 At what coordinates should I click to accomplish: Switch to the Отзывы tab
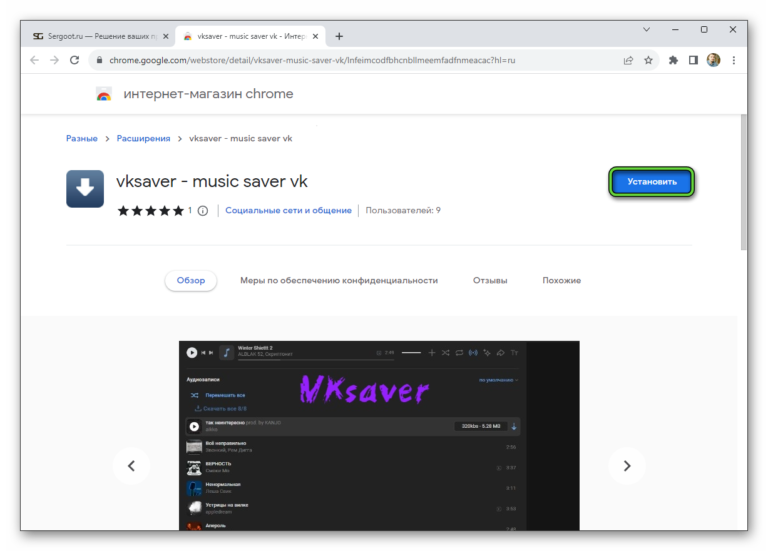[x=490, y=281]
